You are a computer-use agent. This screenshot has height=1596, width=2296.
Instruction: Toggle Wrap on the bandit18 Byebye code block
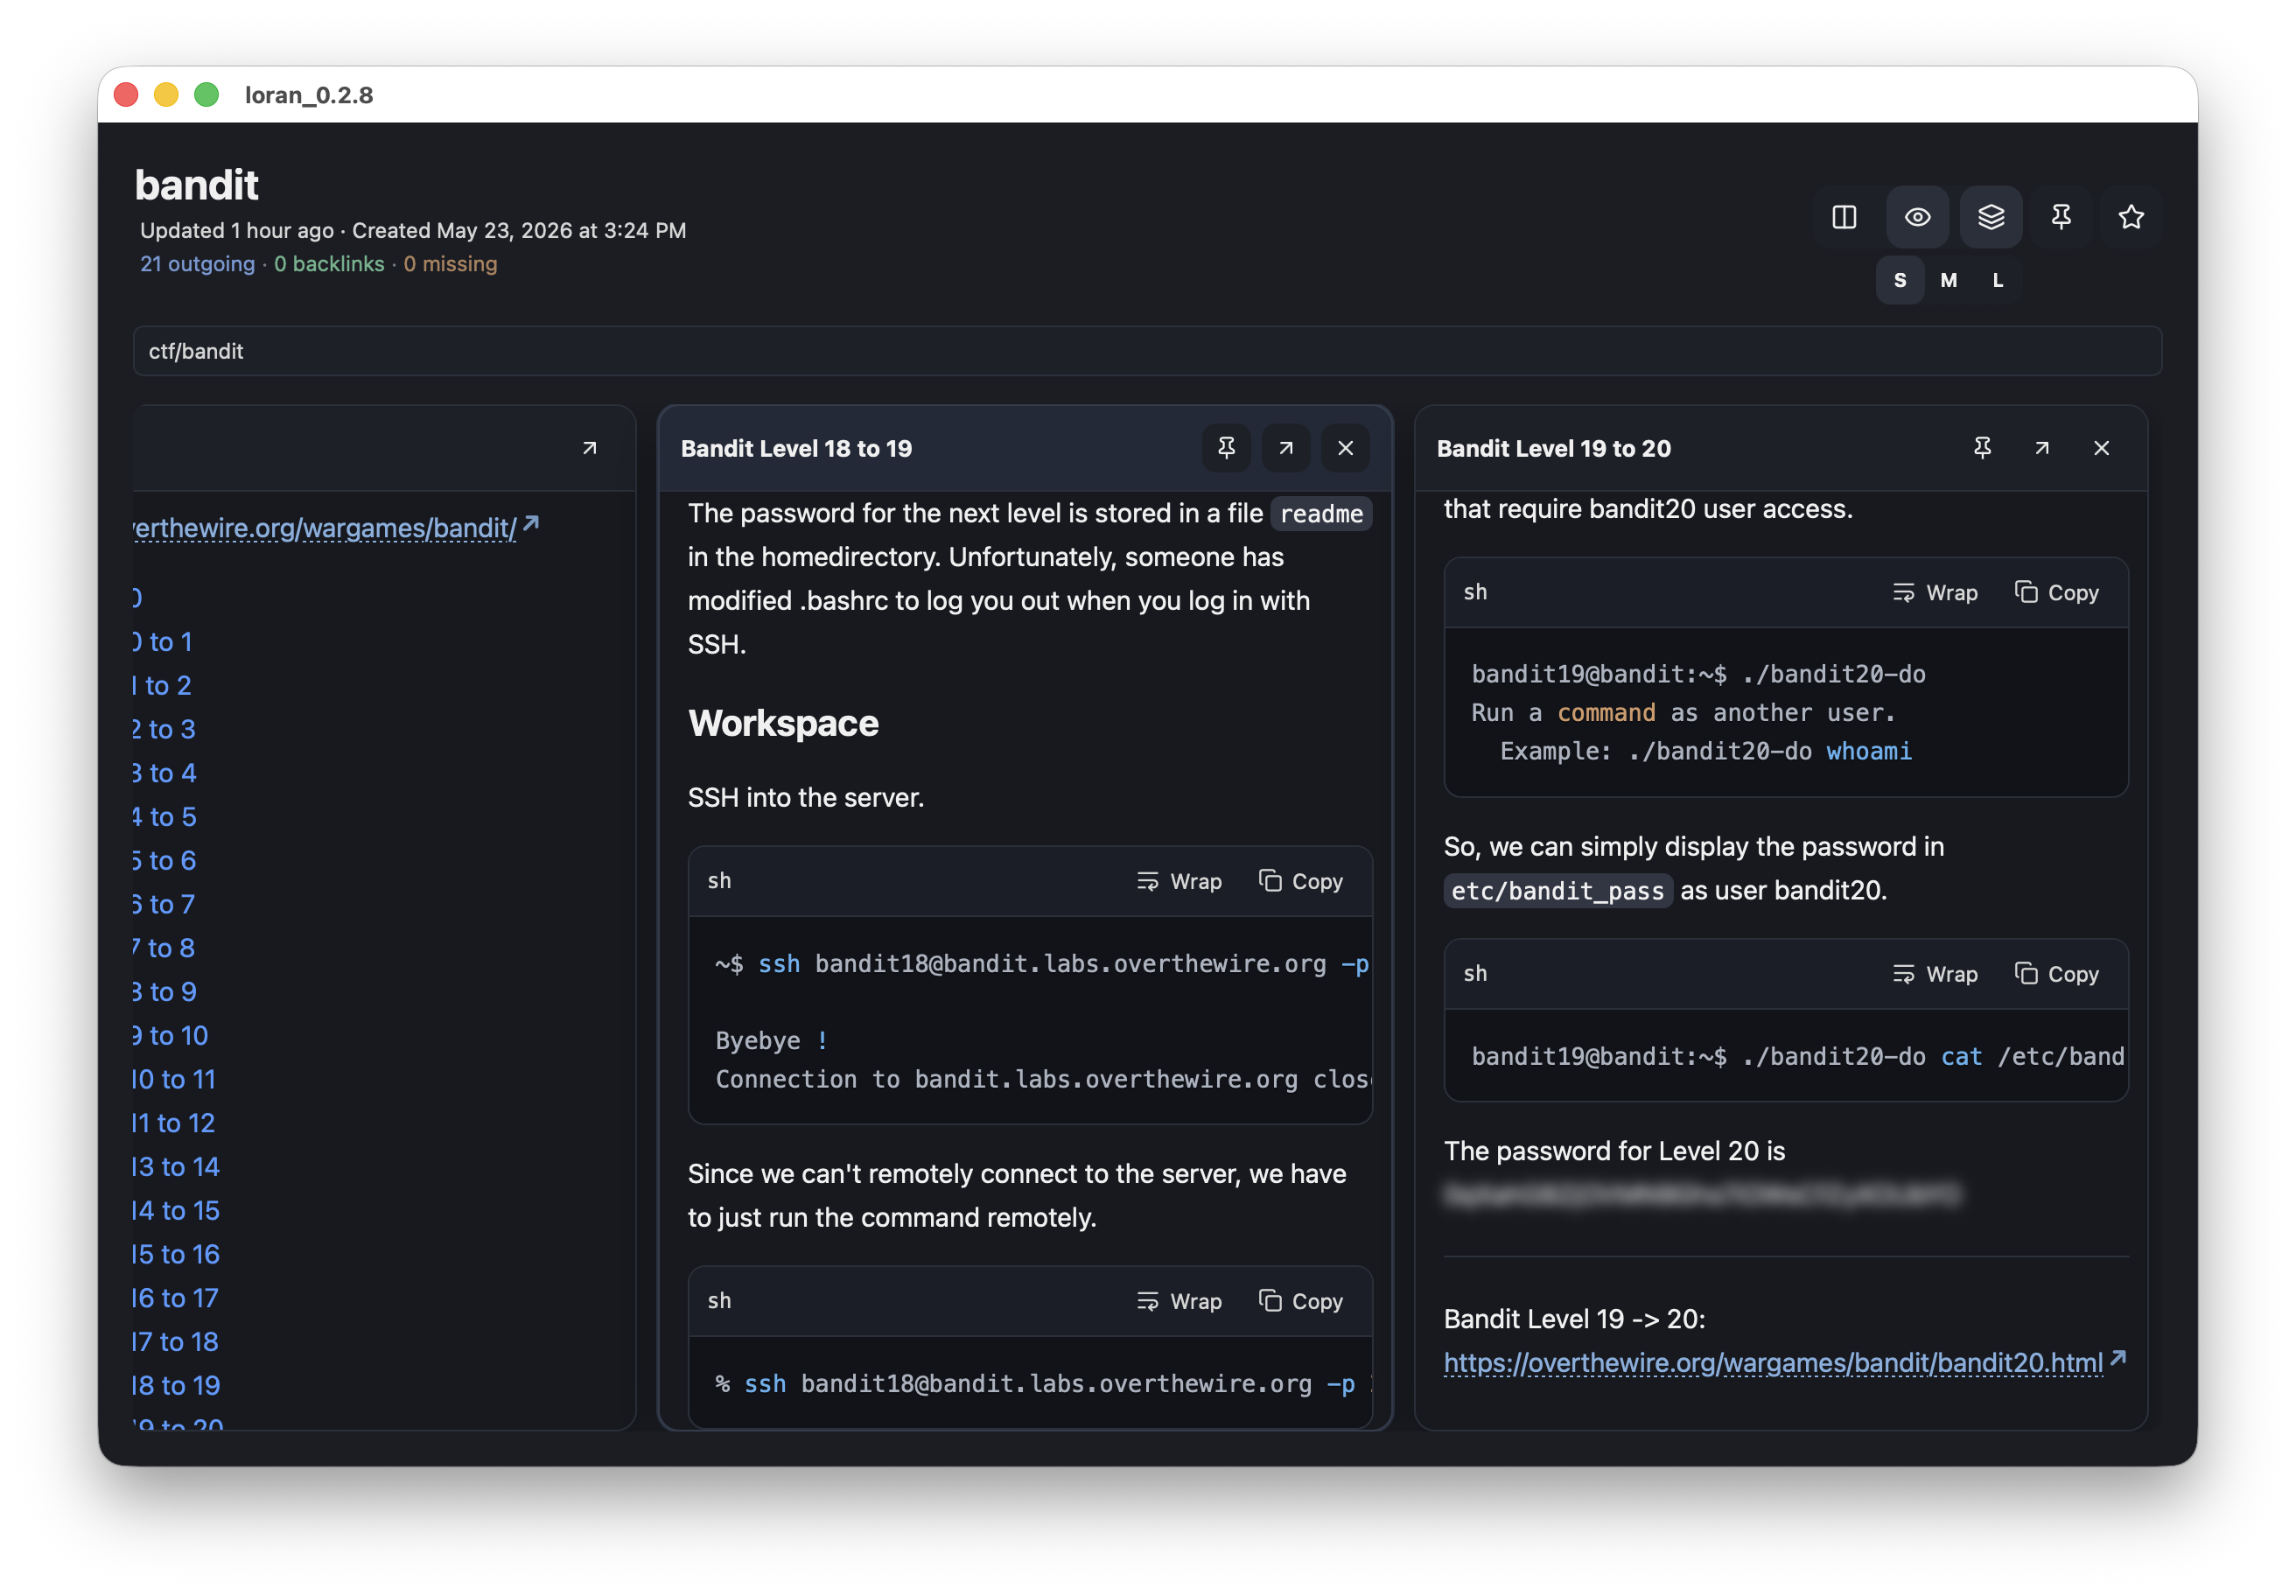(x=1179, y=881)
